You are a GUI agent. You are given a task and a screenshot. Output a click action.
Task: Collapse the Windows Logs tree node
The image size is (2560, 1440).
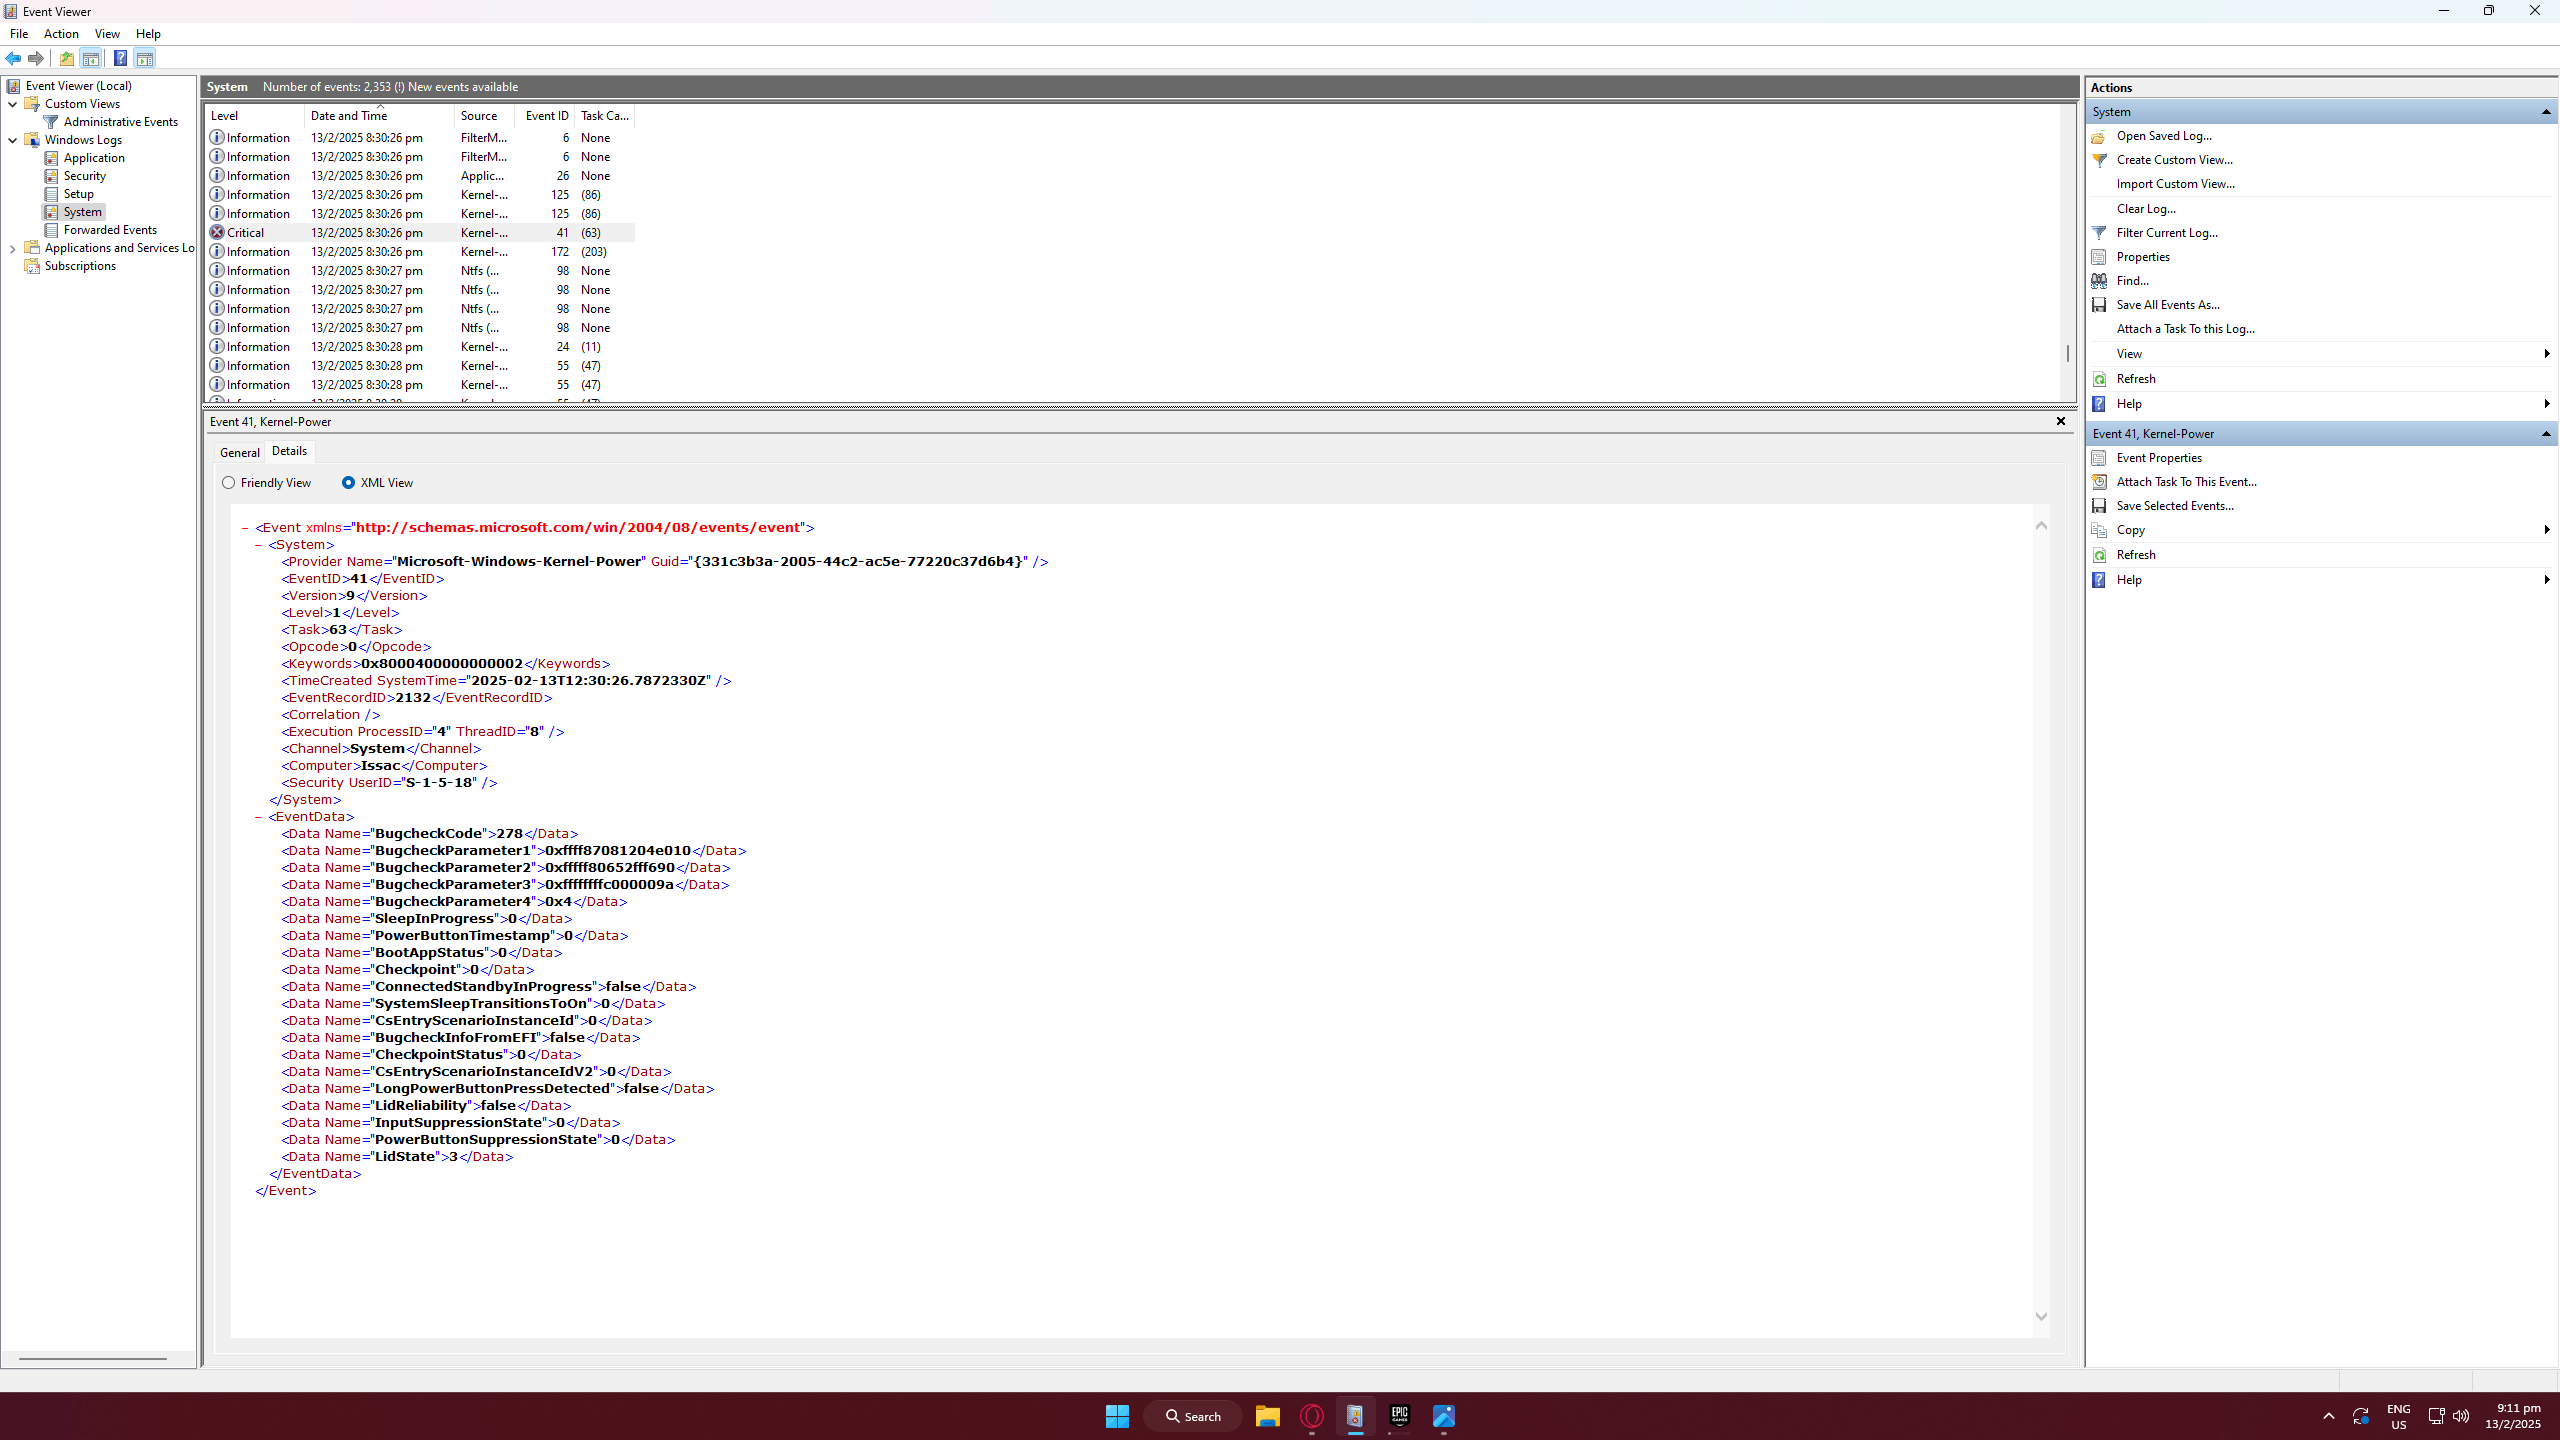pyautogui.click(x=12, y=140)
